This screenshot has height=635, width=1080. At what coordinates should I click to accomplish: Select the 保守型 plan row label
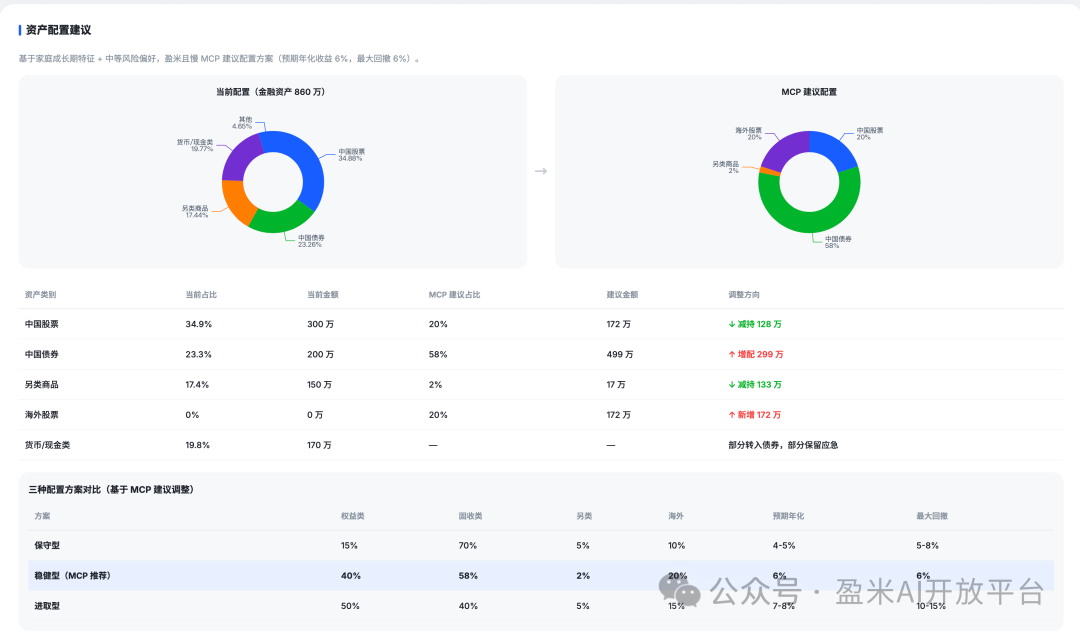[x=47, y=545]
